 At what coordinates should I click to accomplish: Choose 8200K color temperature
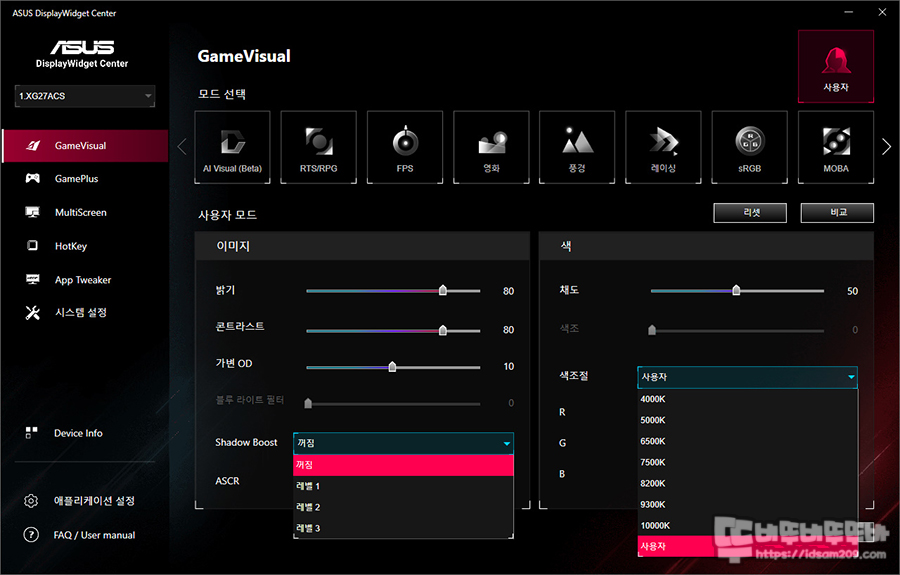[747, 484]
